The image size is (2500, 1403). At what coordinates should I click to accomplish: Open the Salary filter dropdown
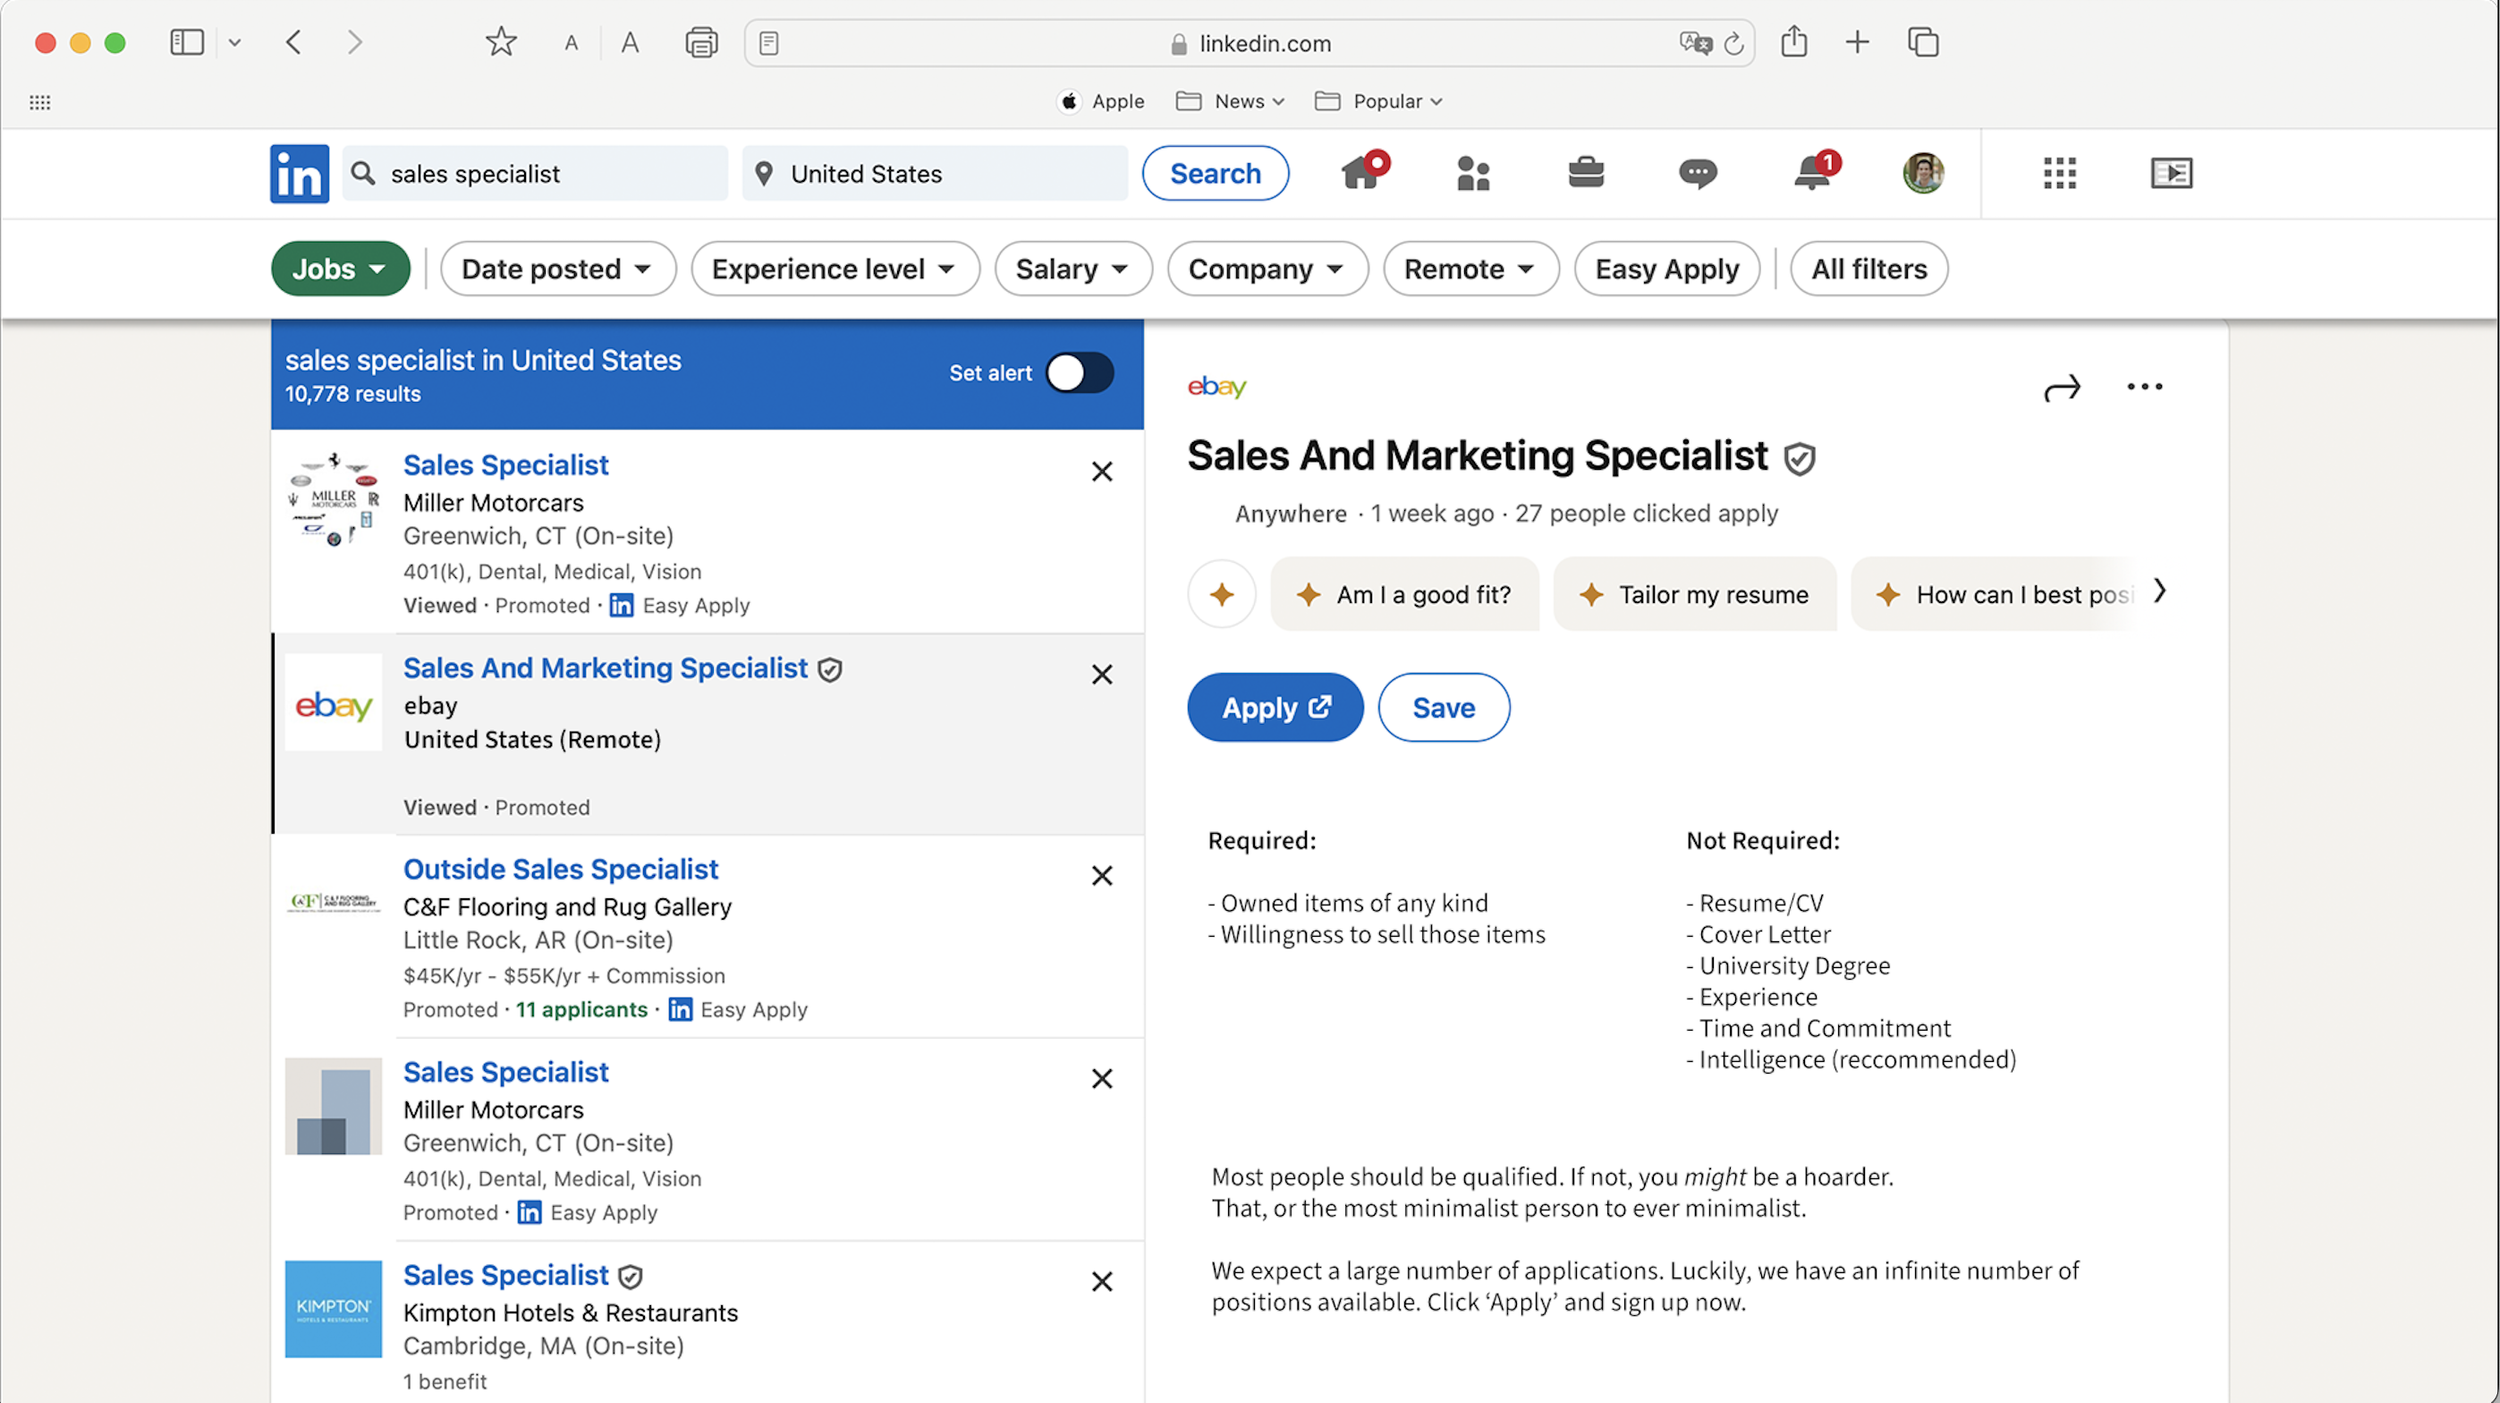coord(1072,269)
